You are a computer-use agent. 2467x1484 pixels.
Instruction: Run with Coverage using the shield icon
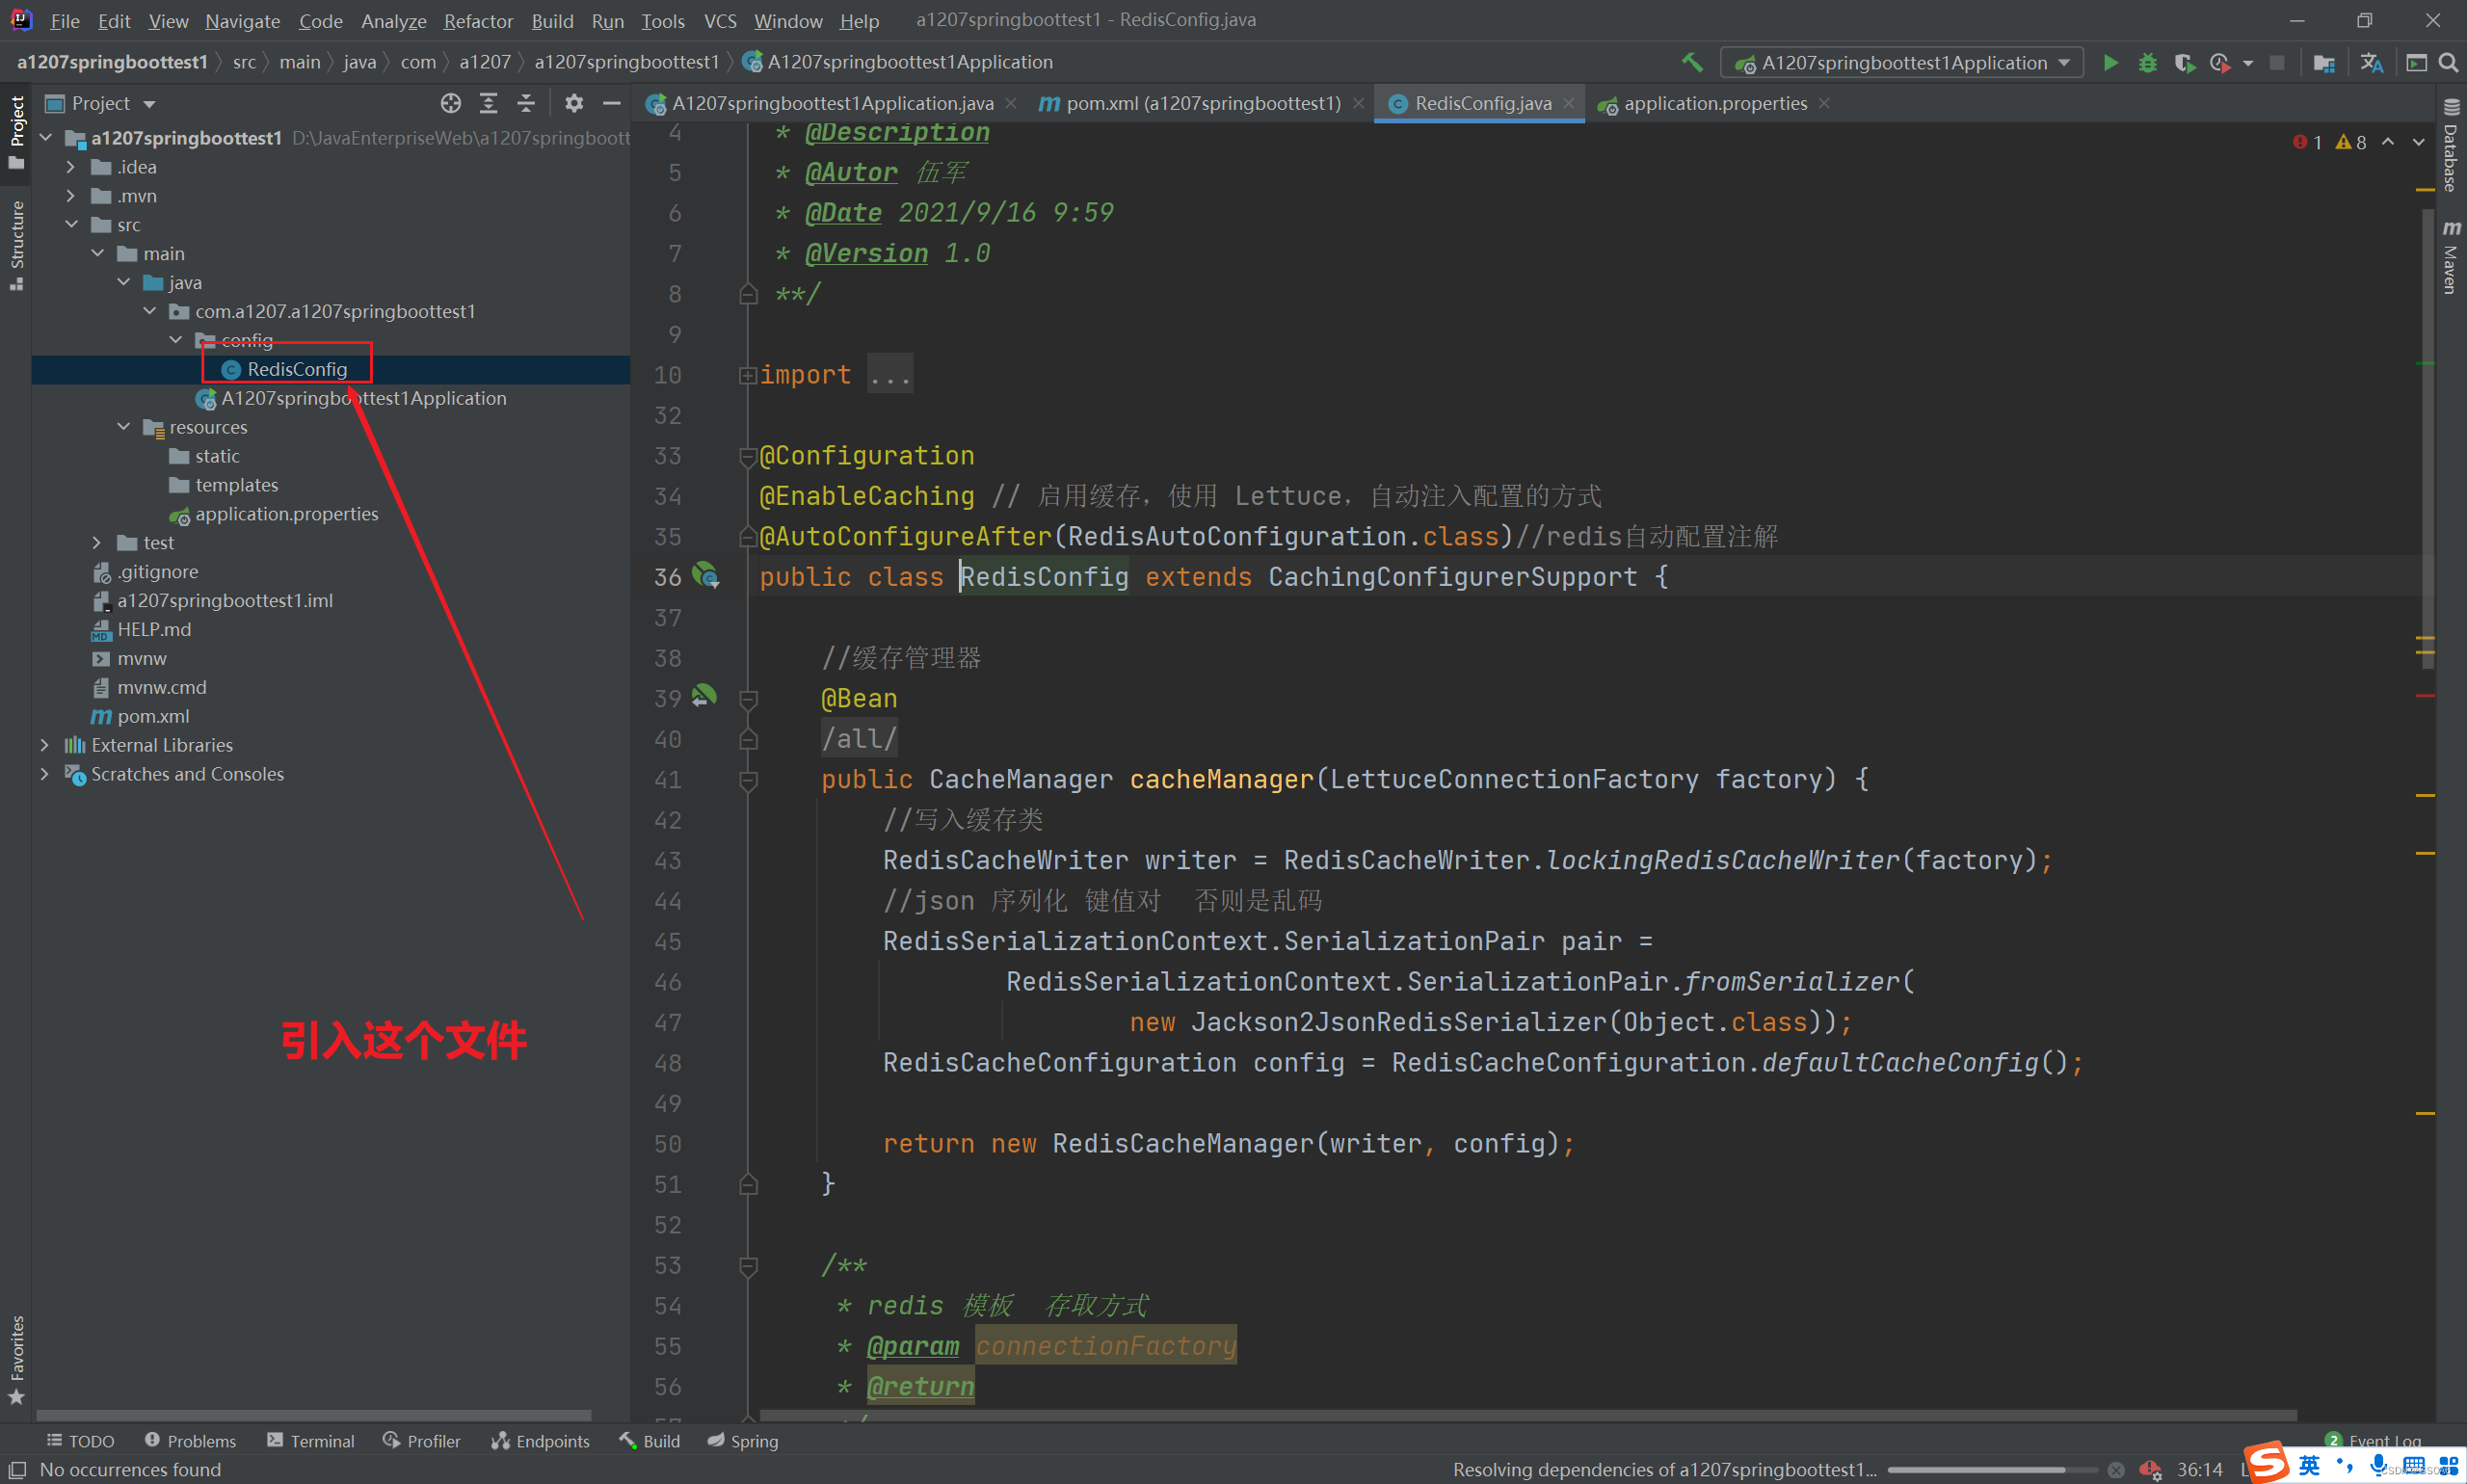pyautogui.click(x=2184, y=62)
